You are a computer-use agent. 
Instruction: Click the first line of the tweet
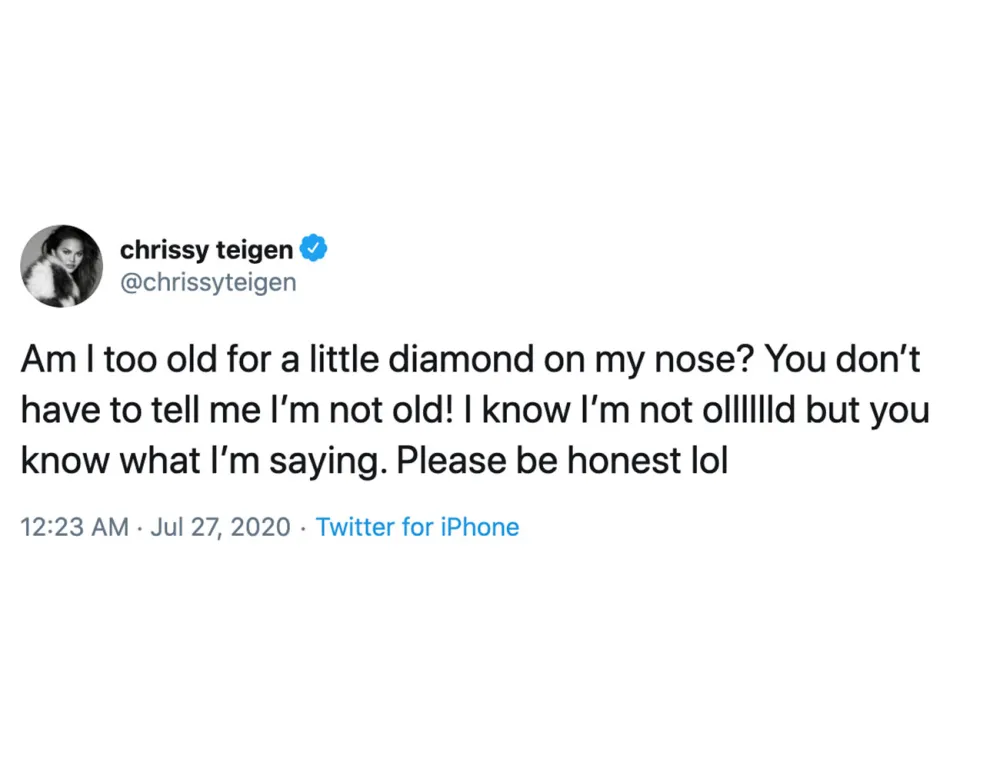(470, 359)
